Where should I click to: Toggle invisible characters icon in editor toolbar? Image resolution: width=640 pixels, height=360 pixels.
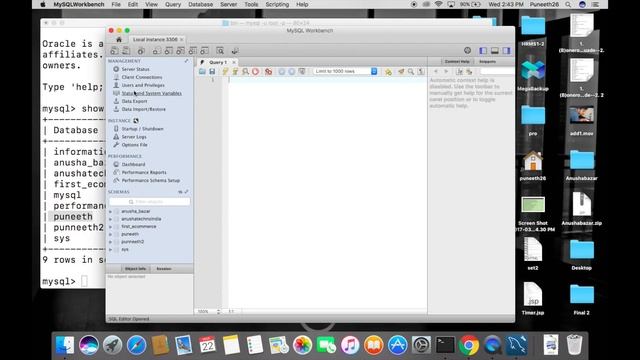[421, 71]
